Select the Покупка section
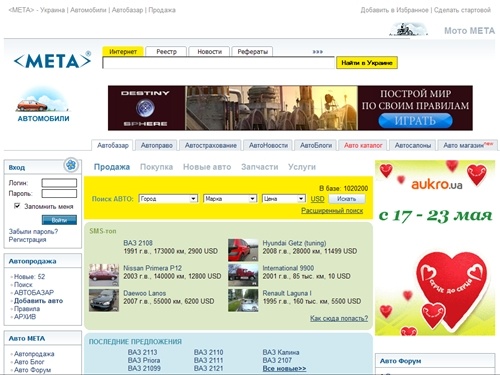This screenshot has width=500, height=375. click(x=156, y=167)
